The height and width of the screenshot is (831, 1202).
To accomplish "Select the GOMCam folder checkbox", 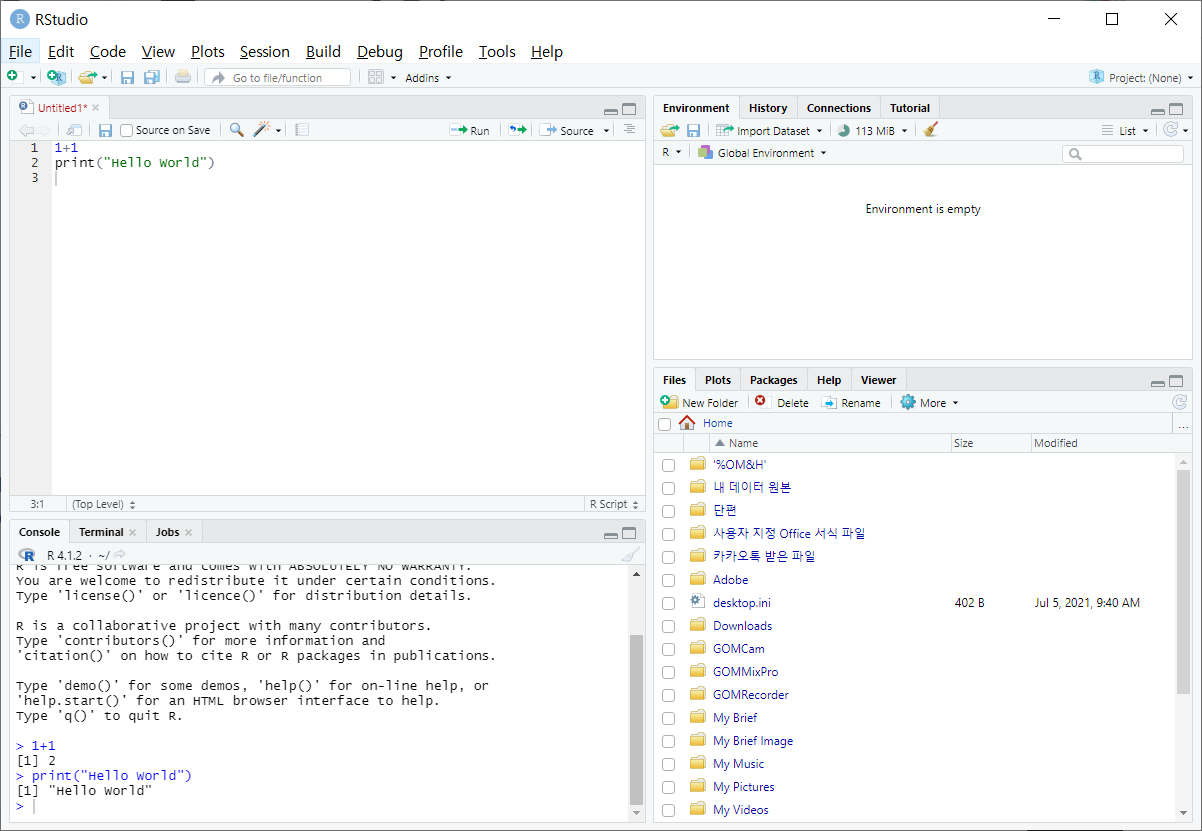I will [668, 649].
